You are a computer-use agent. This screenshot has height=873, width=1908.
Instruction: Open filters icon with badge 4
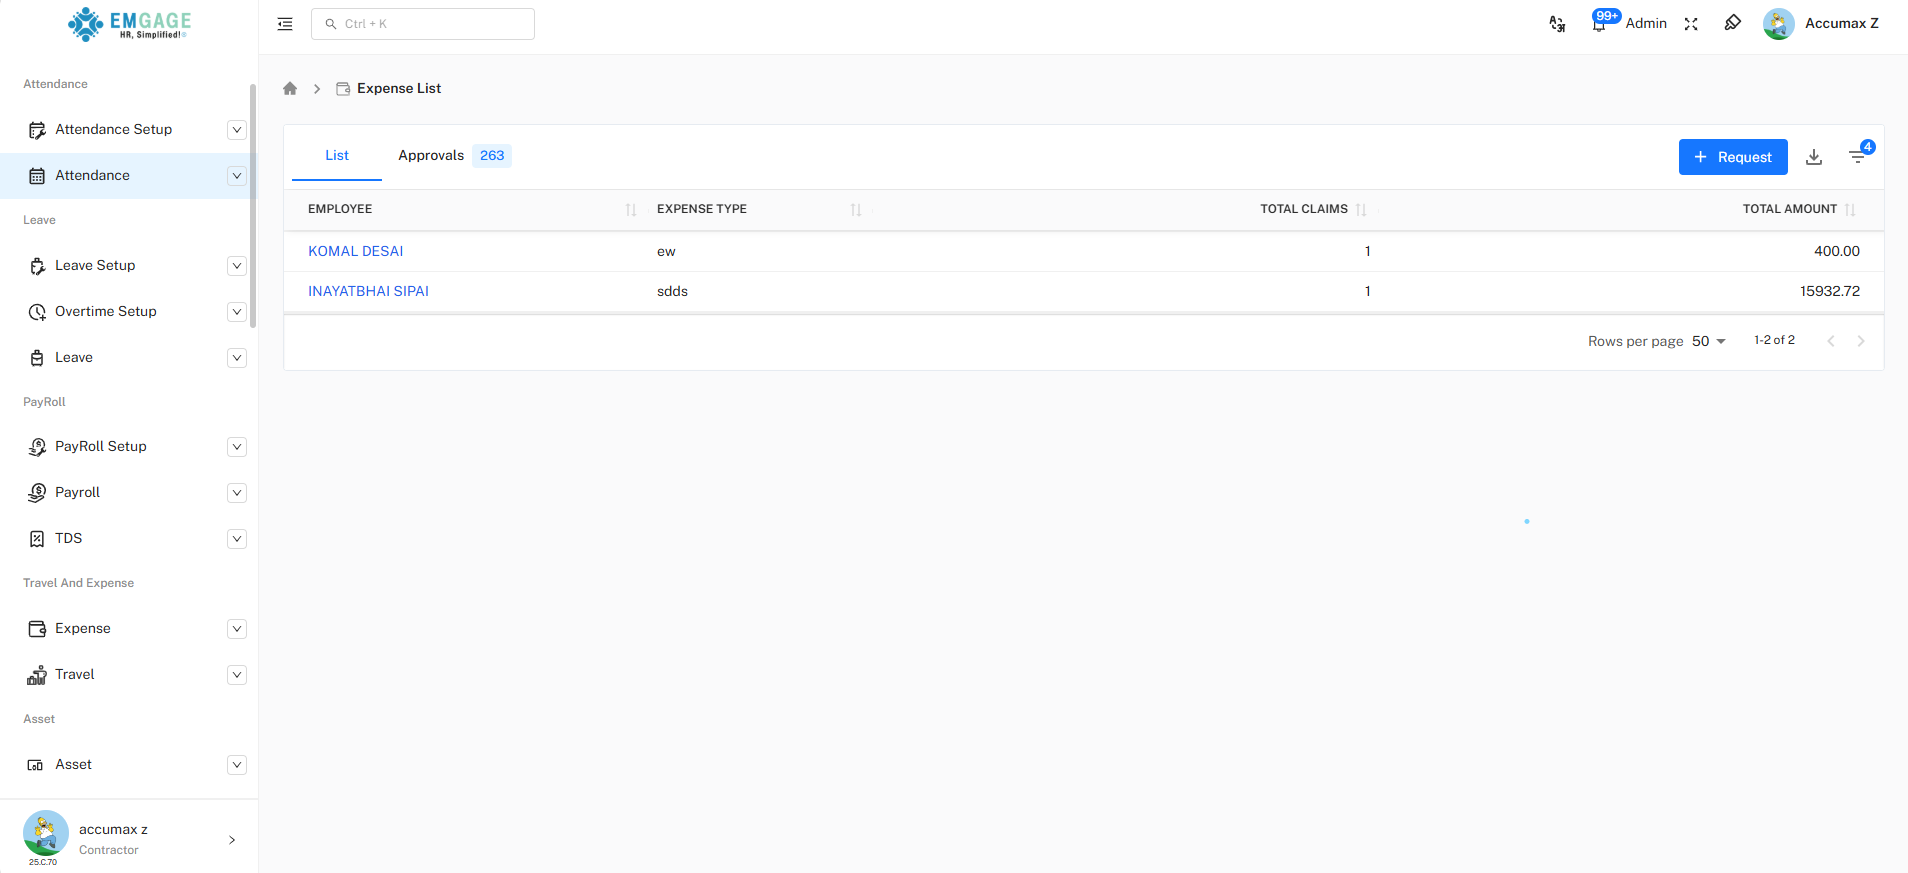coord(1858,156)
